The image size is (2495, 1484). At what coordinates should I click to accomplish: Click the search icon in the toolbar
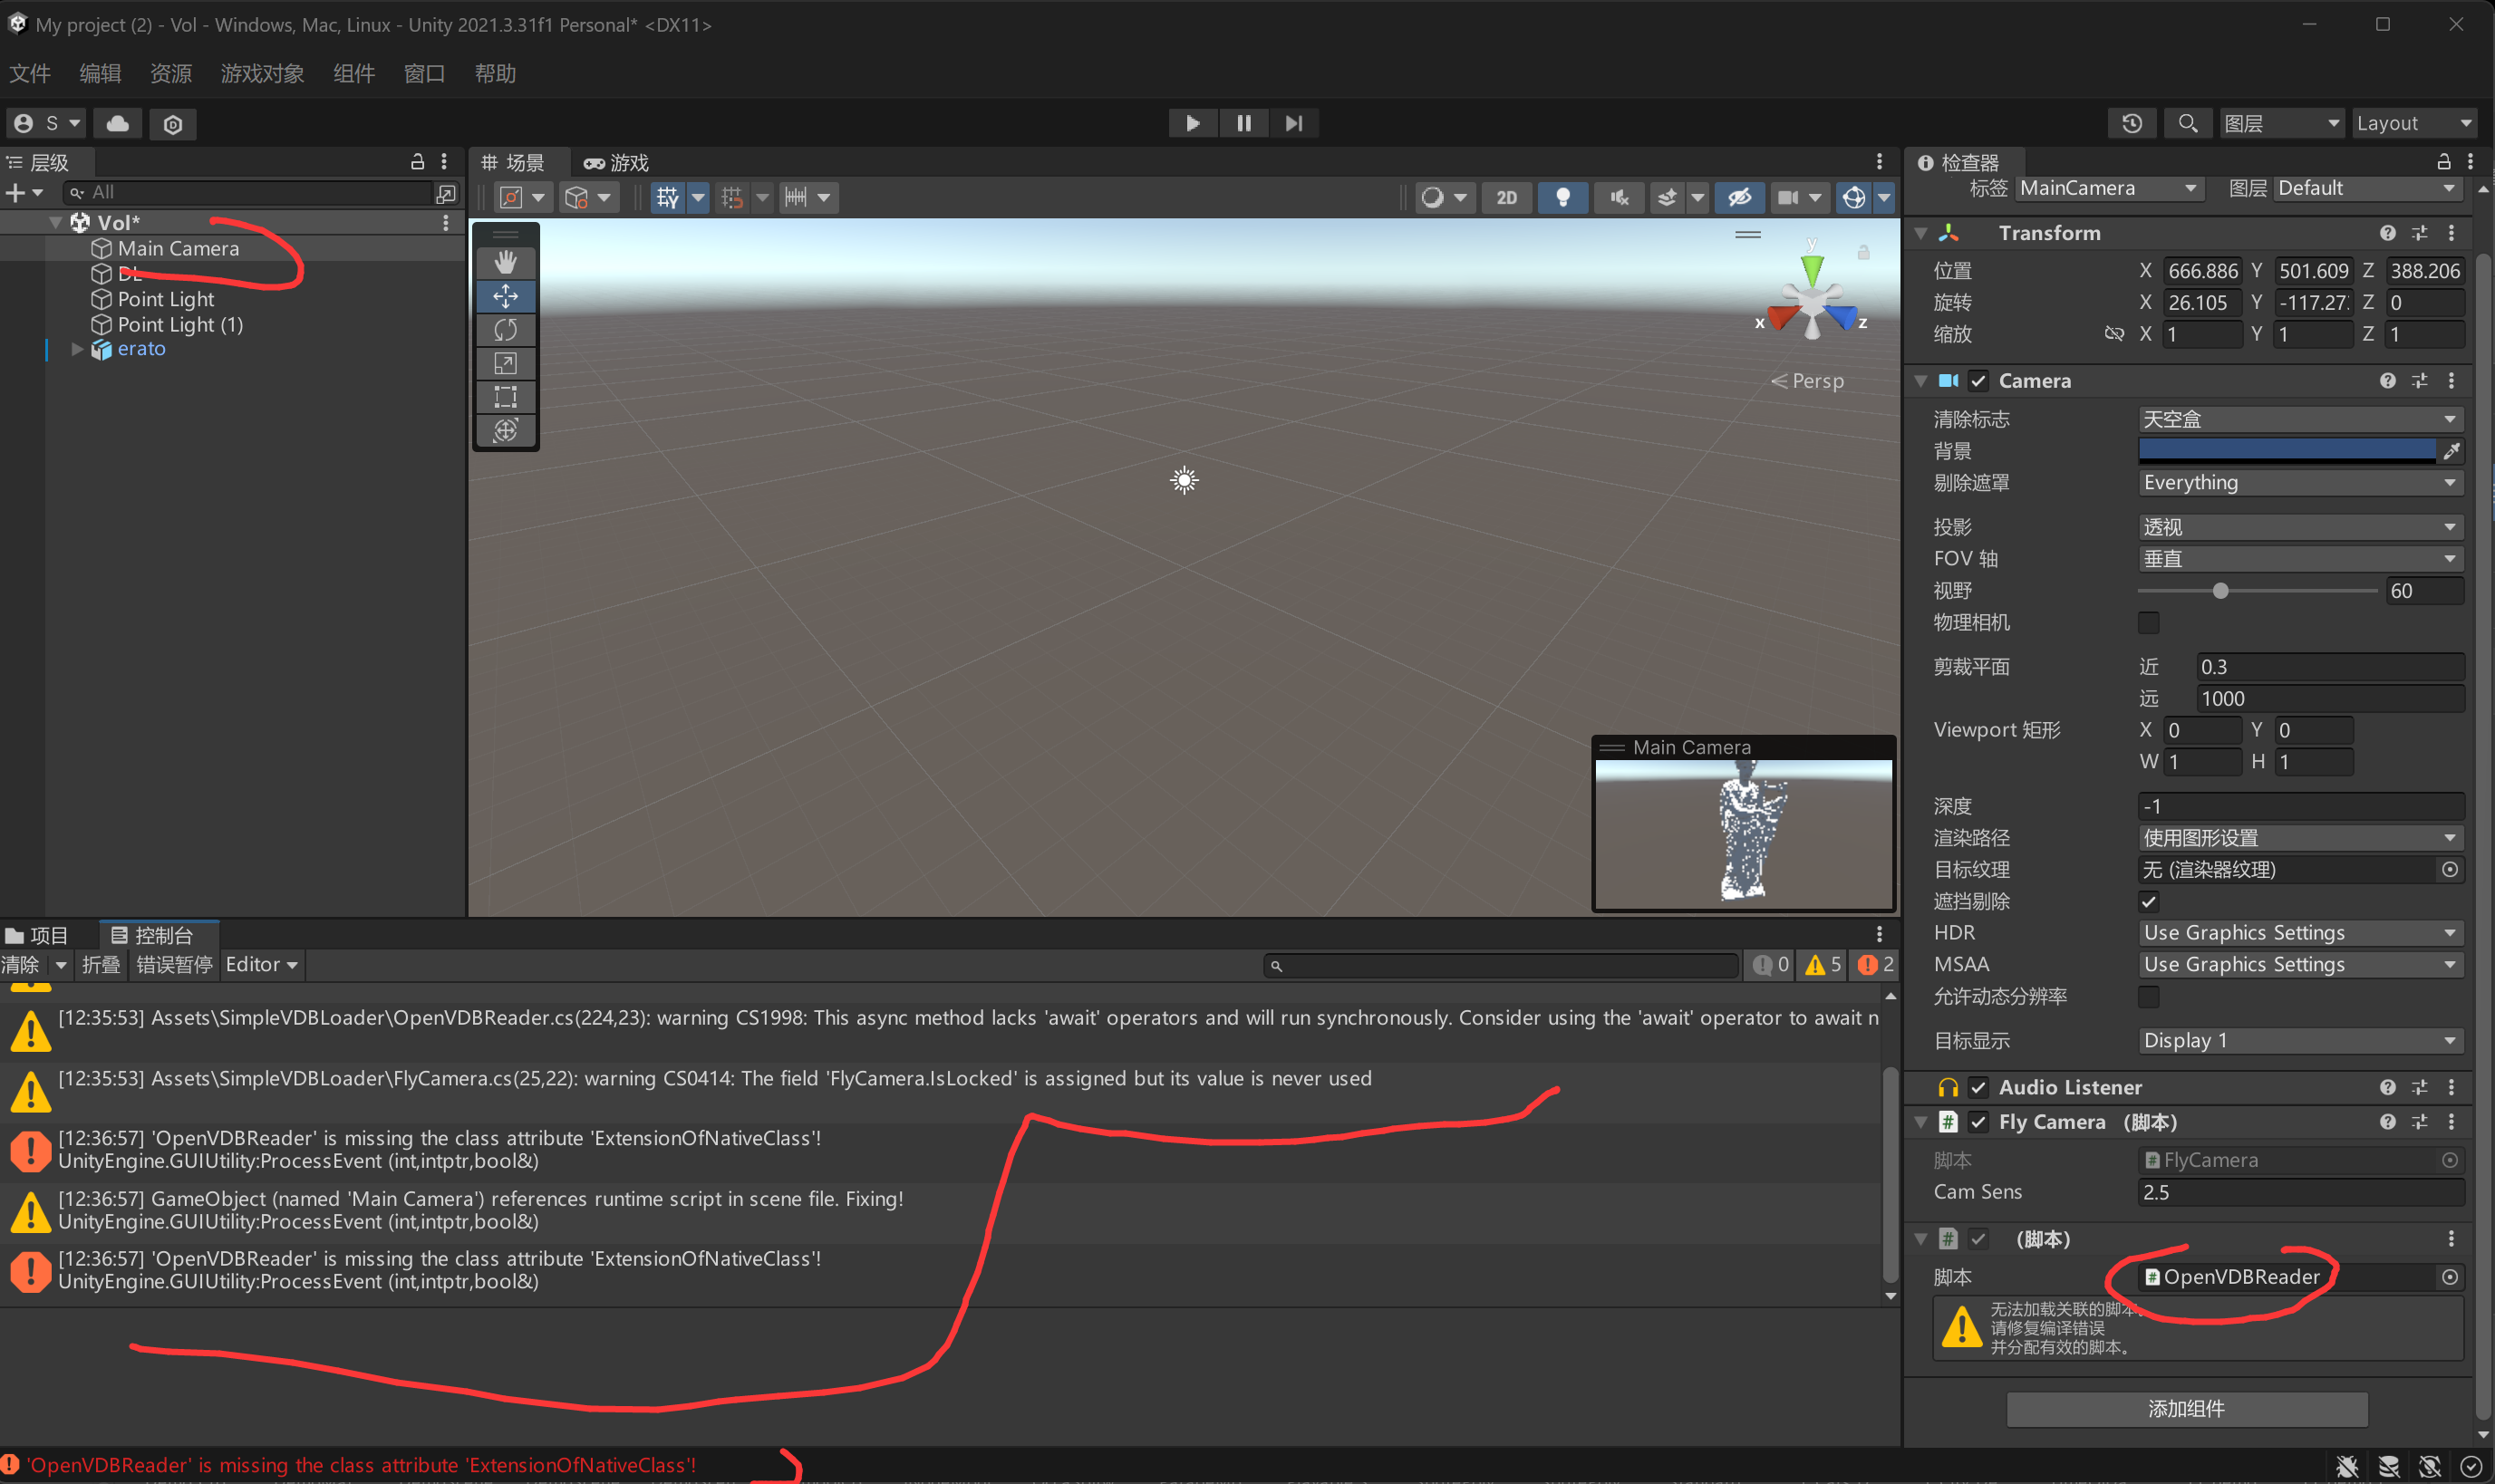pos(2187,122)
